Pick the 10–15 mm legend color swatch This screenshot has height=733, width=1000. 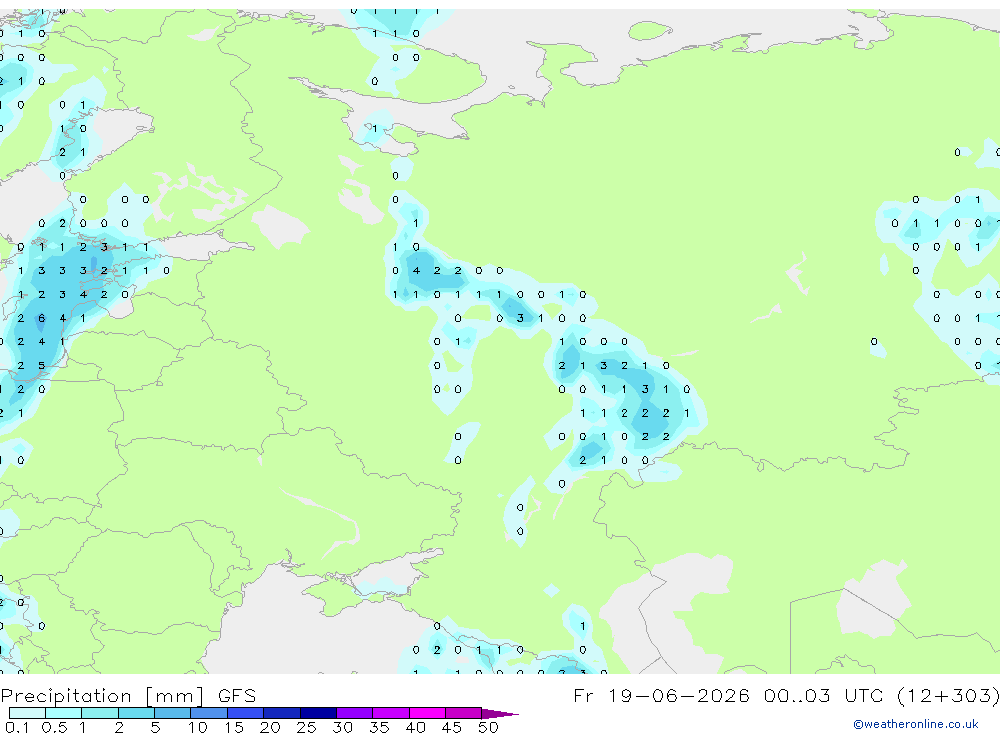click(x=209, y=713)
